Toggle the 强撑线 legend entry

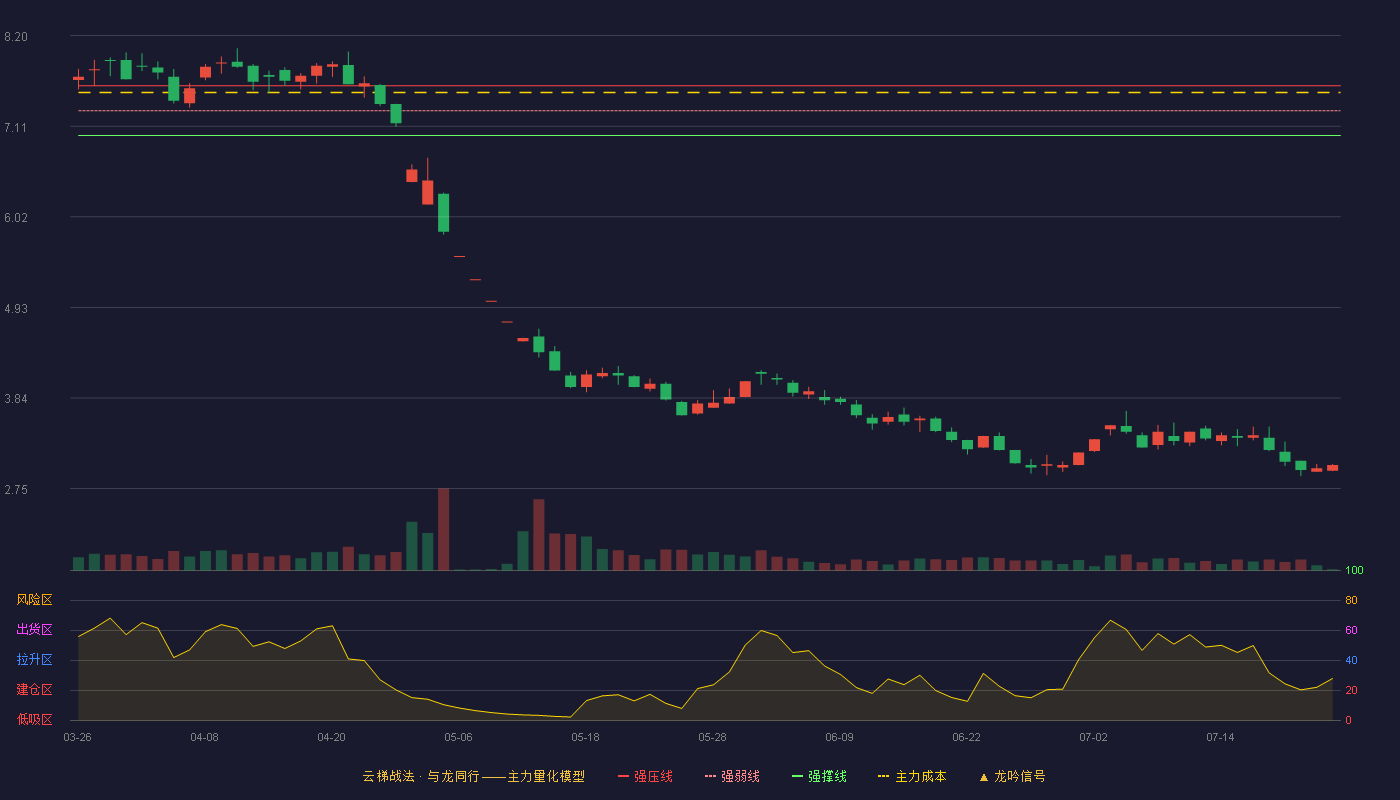[819, 776]
